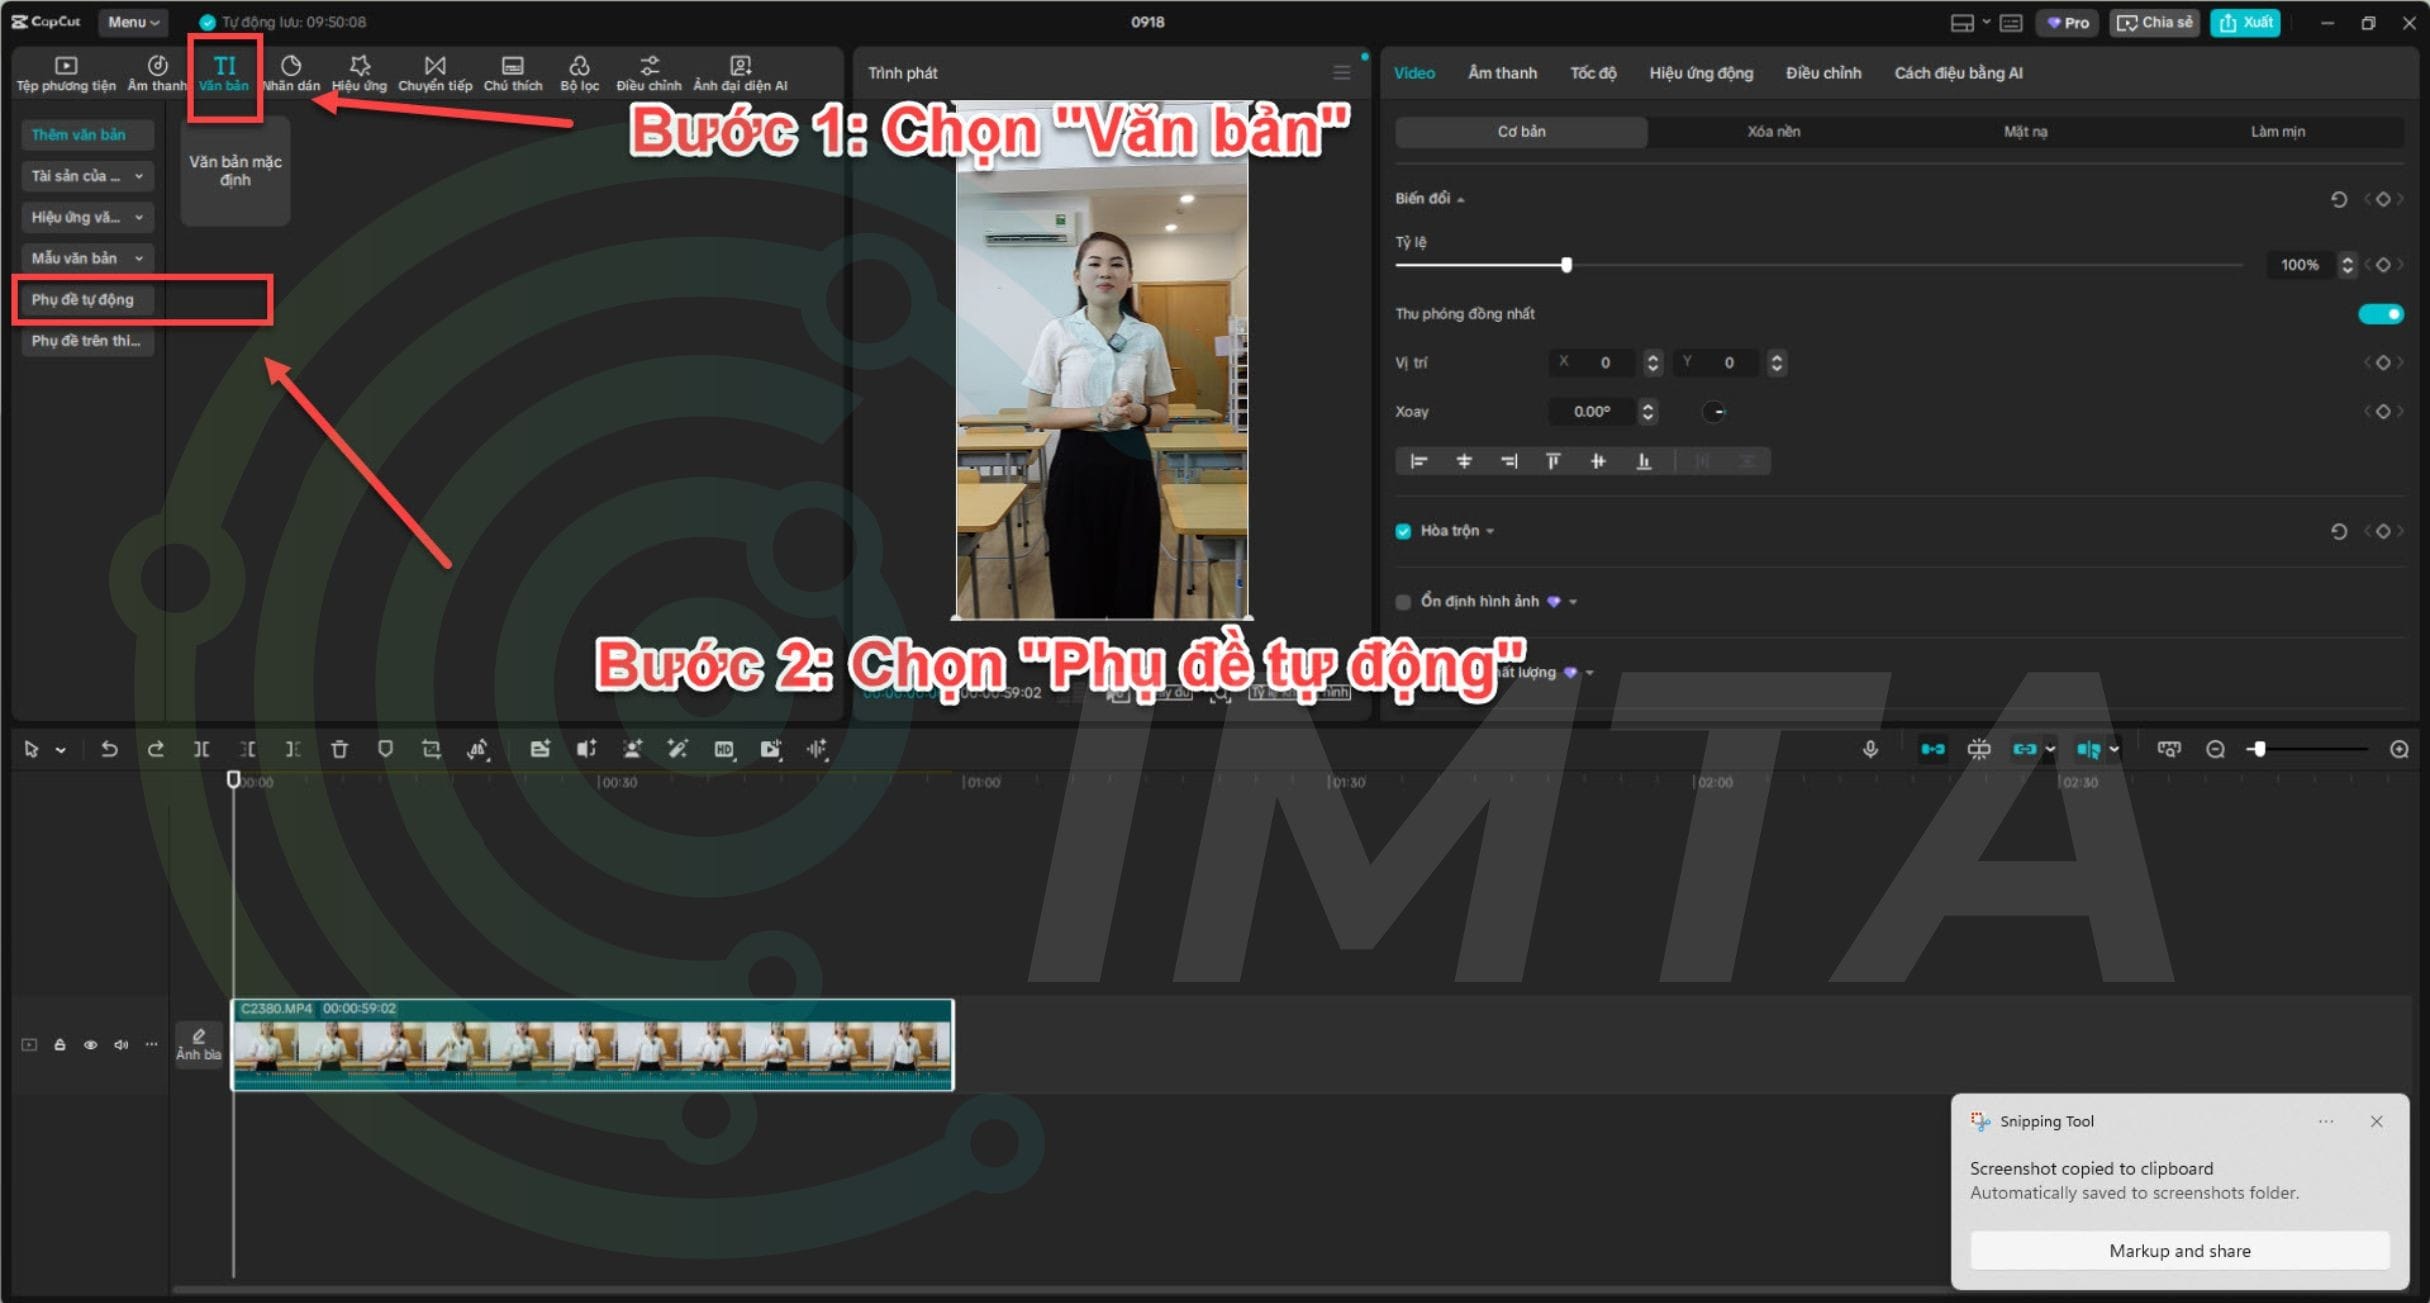Open the Bộ lọc filters panel
Image resolution: width=2430 pixels, height=1303 pixels.
(579, 73)
